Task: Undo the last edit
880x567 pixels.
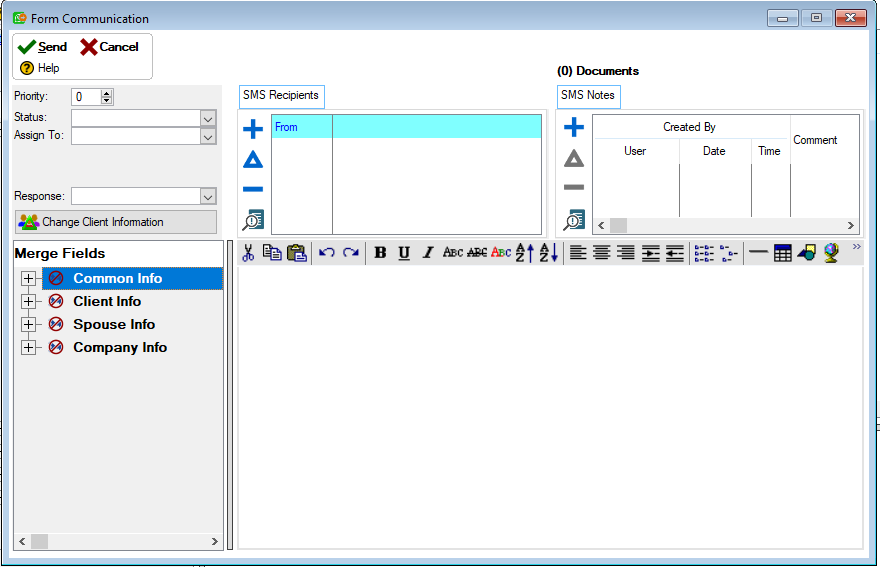Action: 327,253
